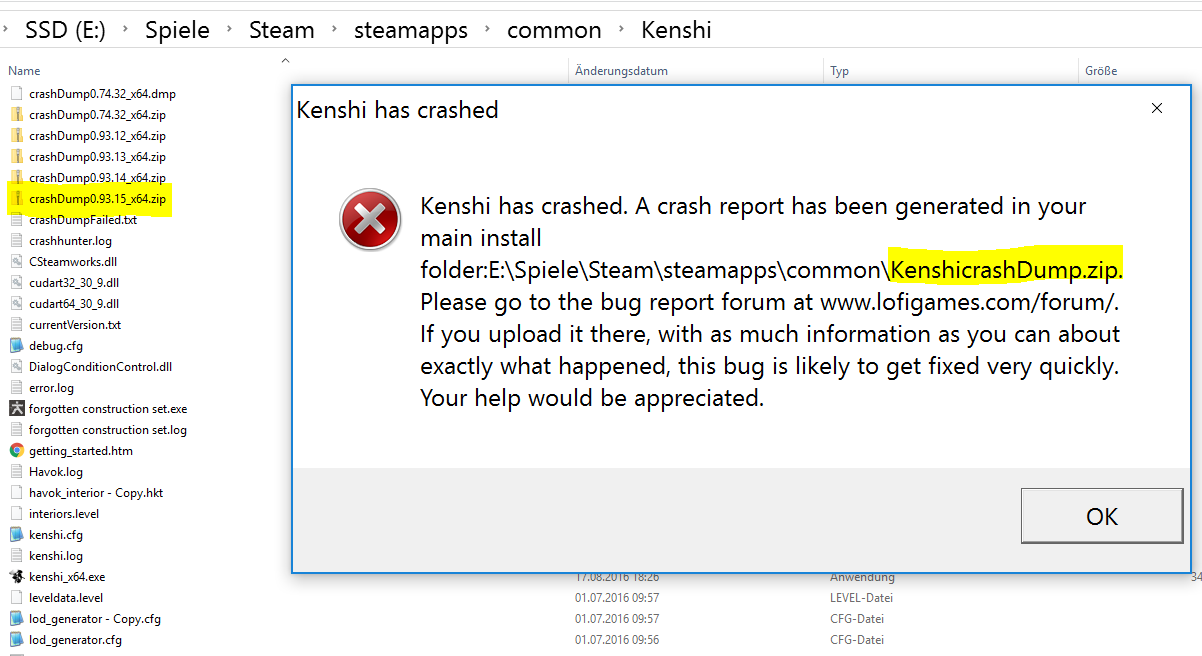Select lod_generator - Copy.cfg icon
This screenshot has height=656, width=1202.
coord(16,618)
